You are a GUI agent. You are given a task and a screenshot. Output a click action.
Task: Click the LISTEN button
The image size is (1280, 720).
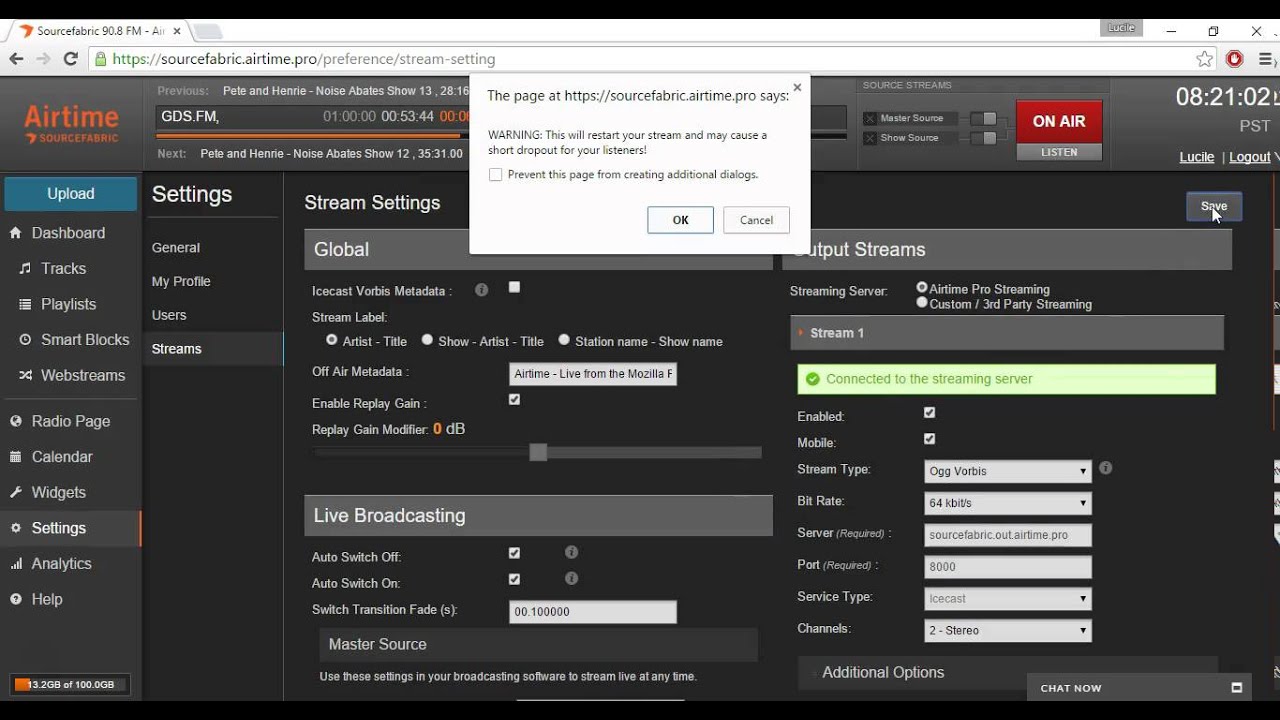1059,152
